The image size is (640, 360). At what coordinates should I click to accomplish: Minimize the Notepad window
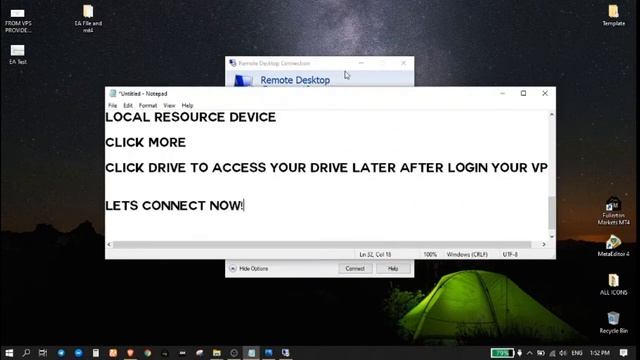(x=502, y=93)
